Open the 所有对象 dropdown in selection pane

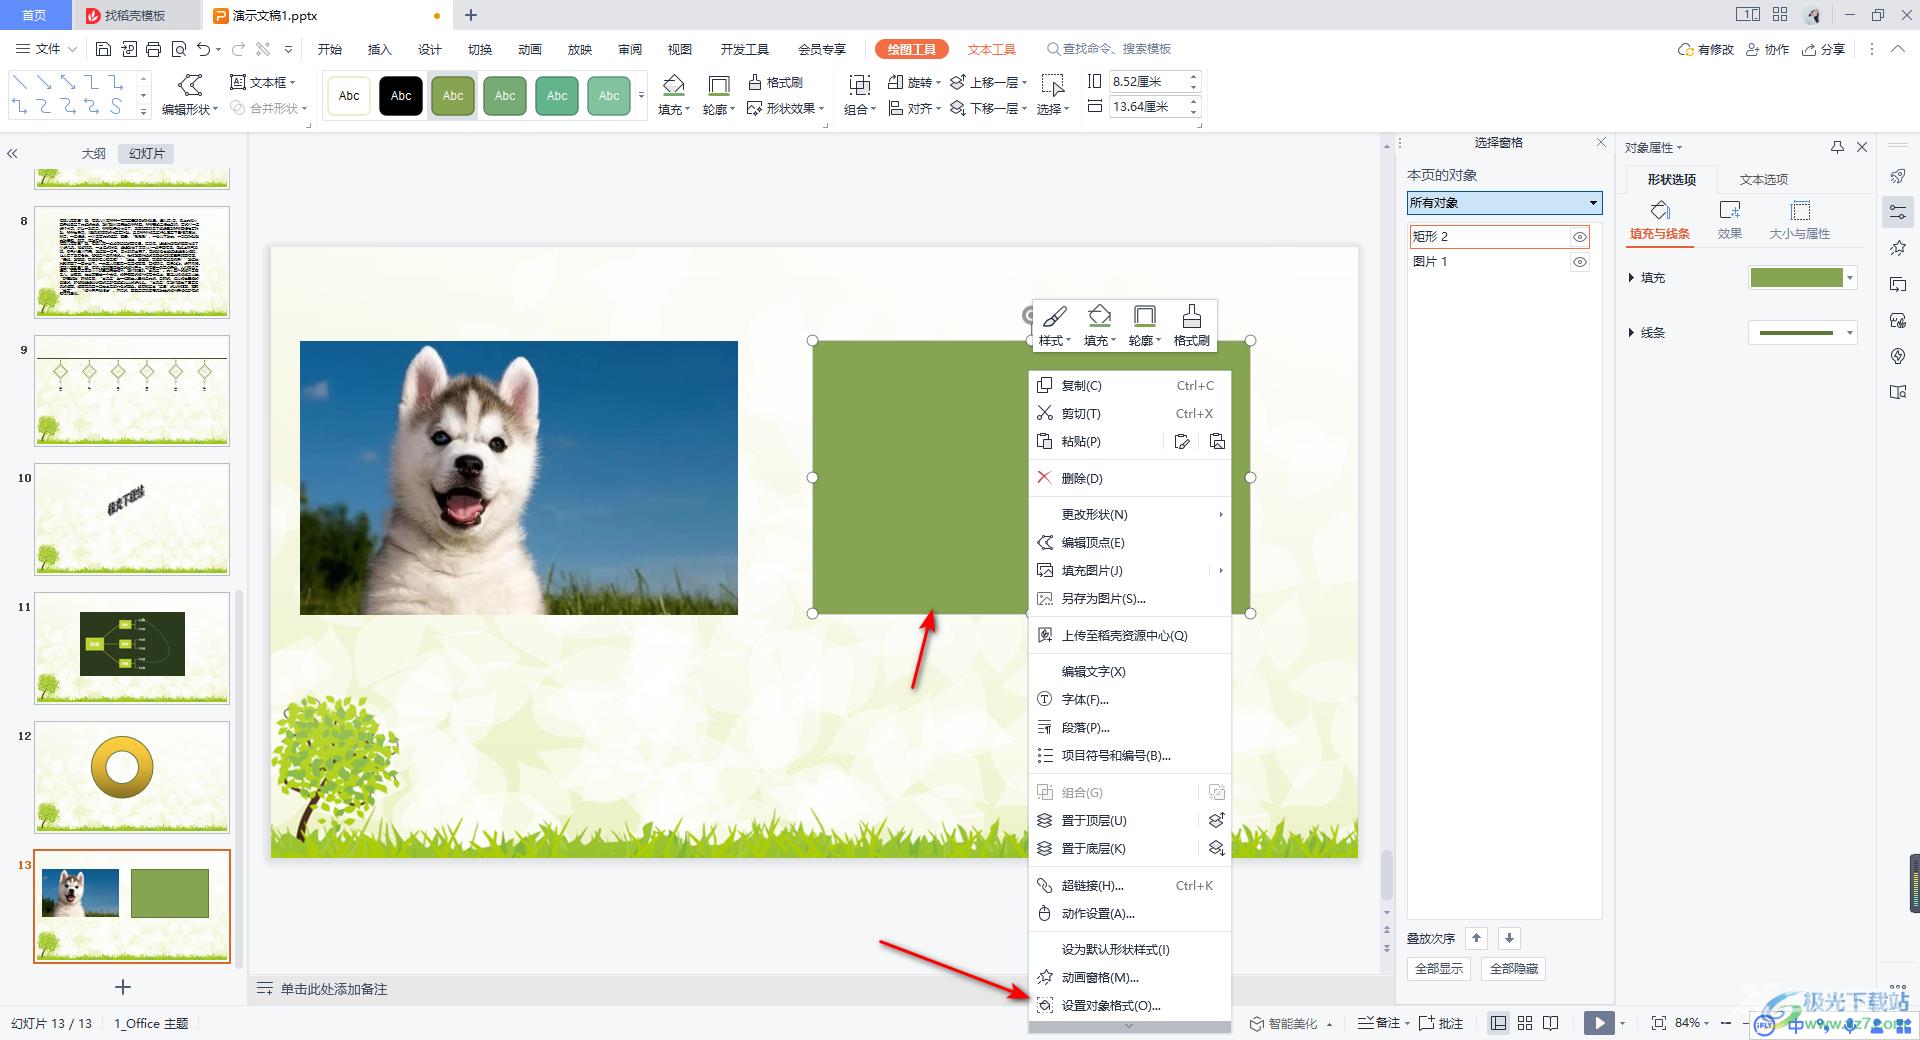pyautogui.click(x=1504, y=203)
